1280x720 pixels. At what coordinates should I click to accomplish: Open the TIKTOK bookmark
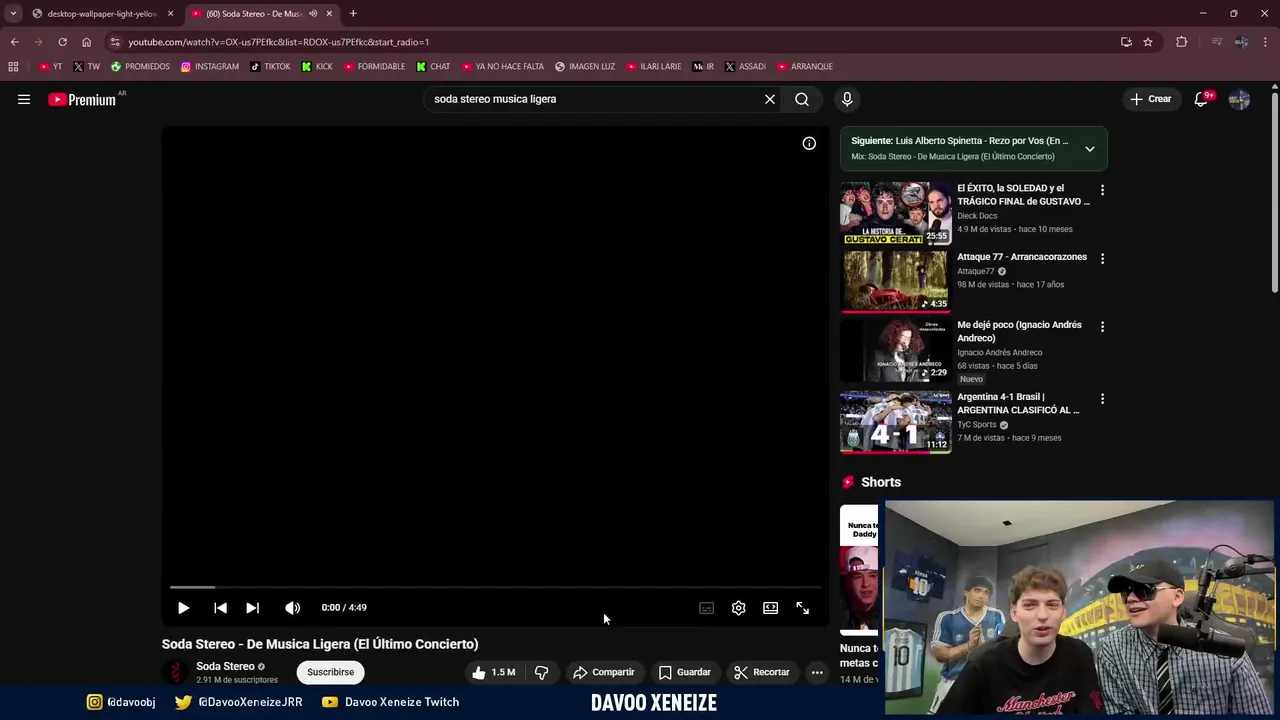[270, 67]
